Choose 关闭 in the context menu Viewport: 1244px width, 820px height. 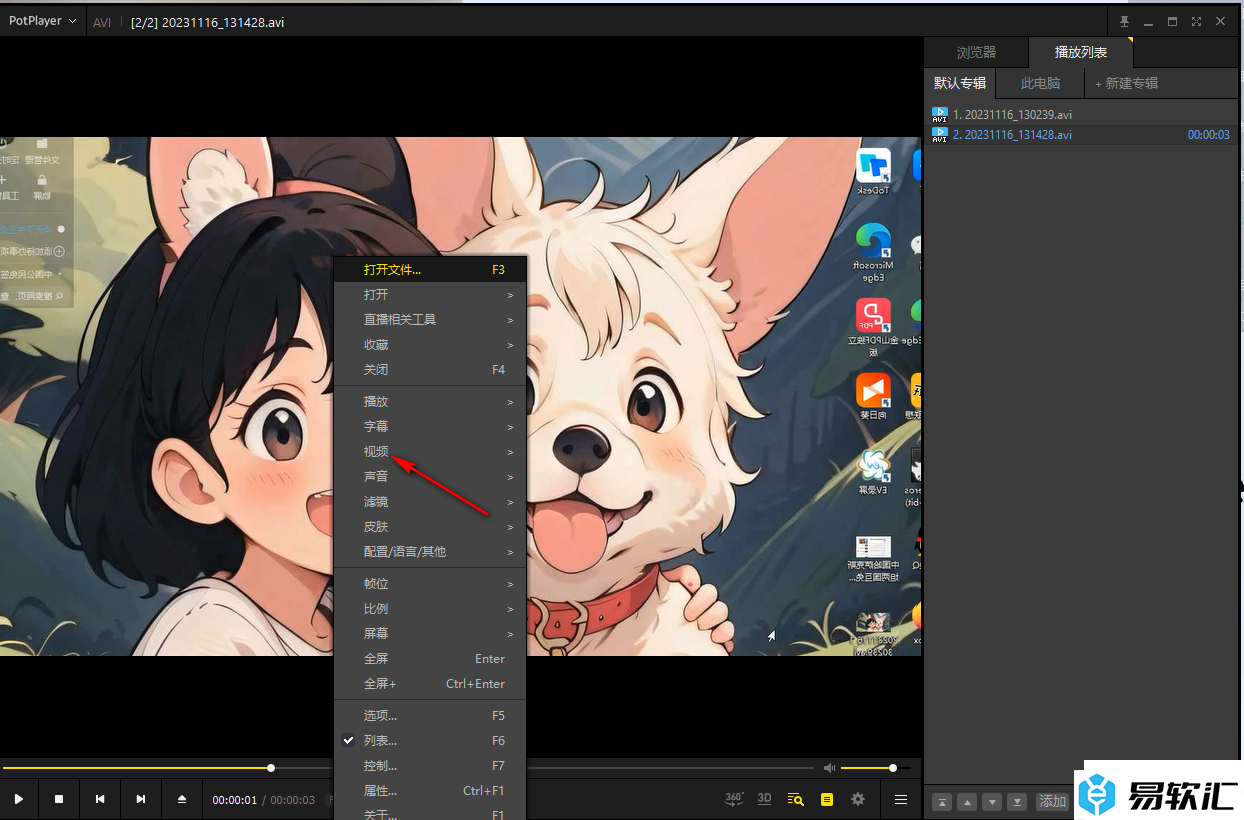[x=429, y=369]
